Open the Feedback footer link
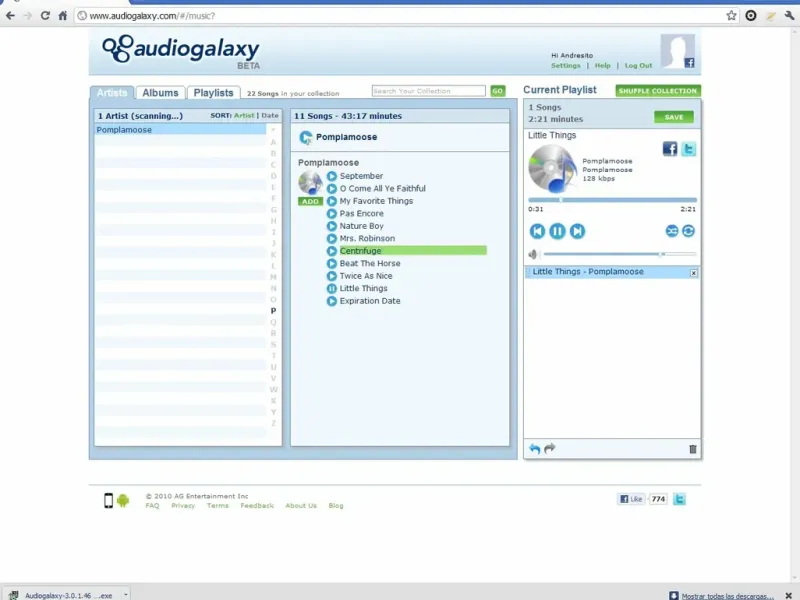This screenshot has width=800, height=600. pos(257,506)
